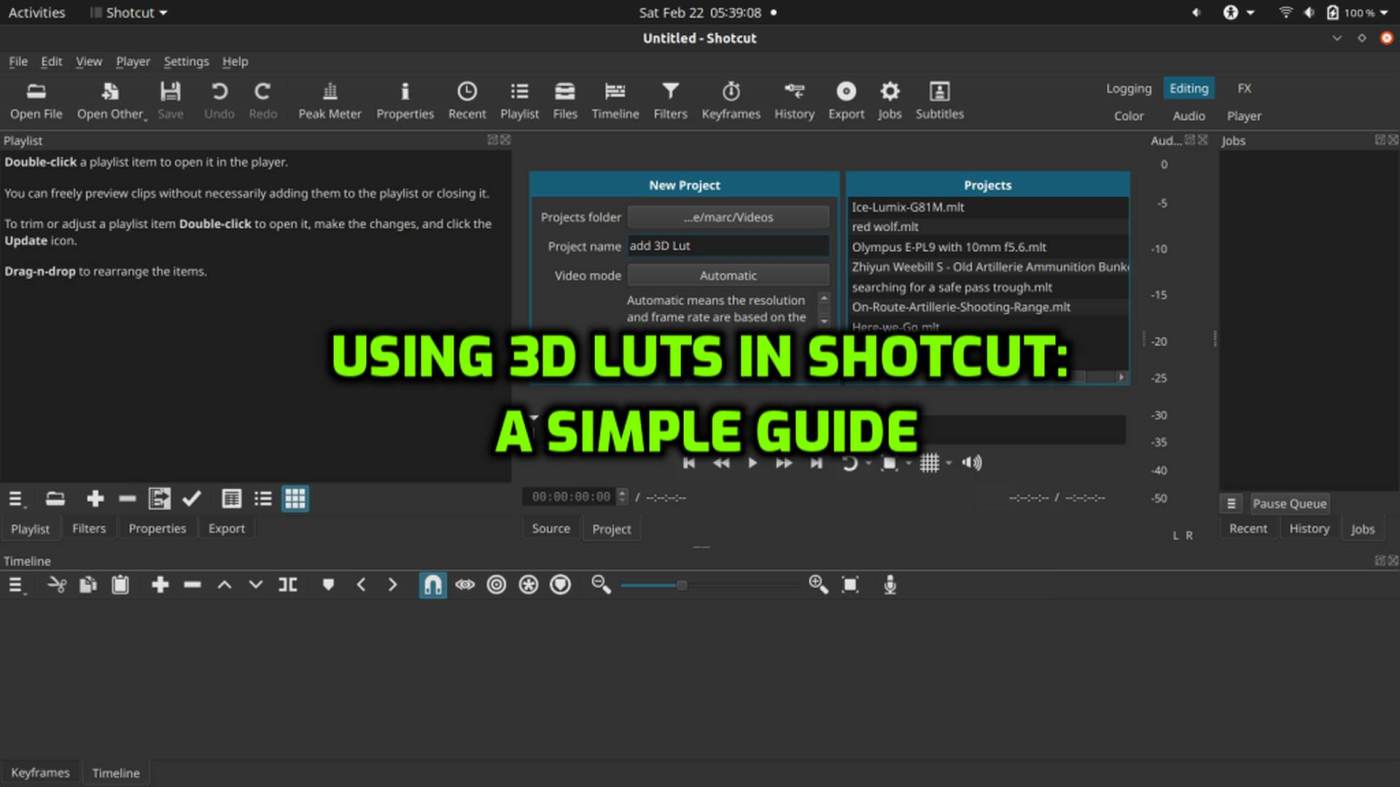Select the Source tab

click(551, 528)
